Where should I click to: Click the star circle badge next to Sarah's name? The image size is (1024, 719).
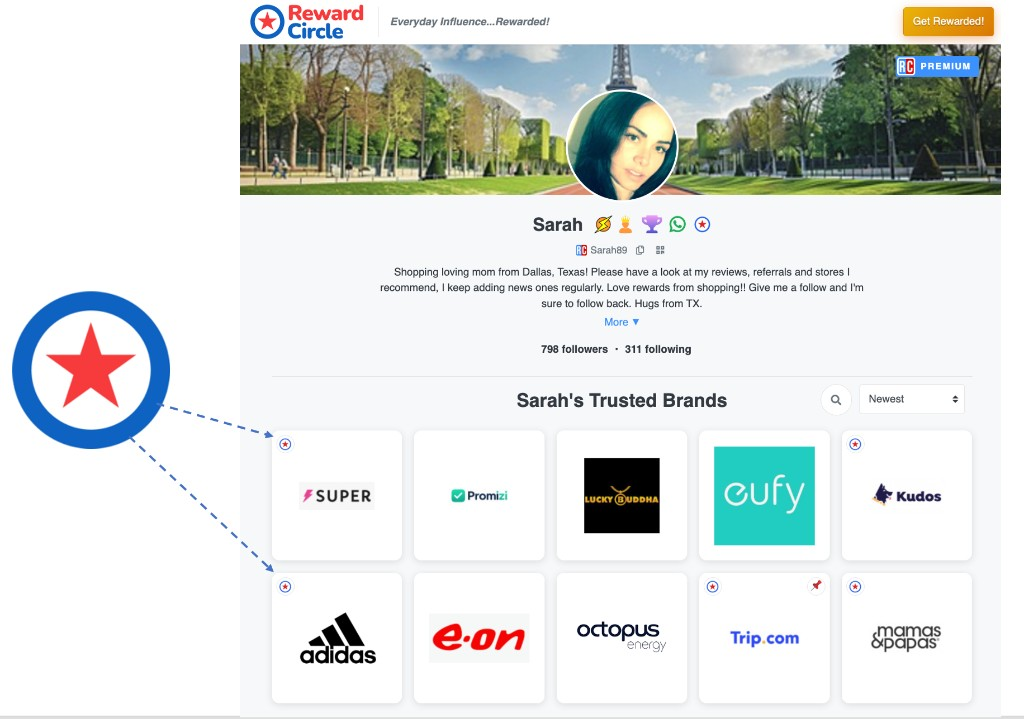702,225
